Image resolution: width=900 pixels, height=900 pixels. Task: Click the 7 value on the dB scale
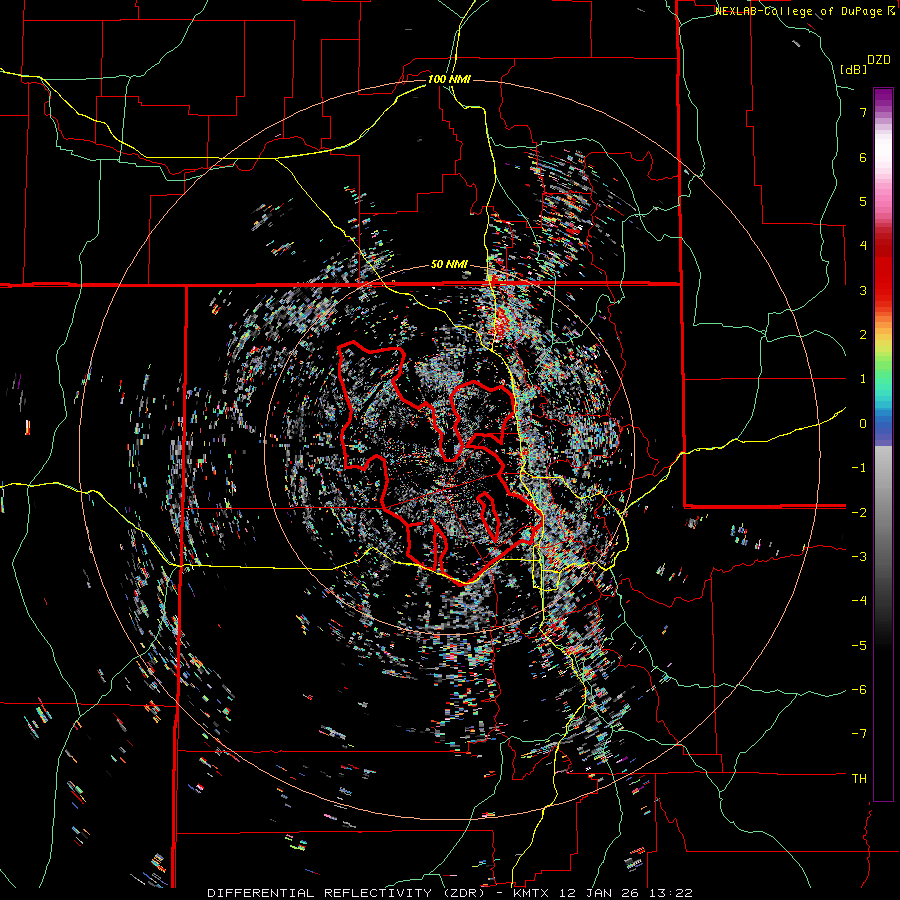tap(863, 112)
